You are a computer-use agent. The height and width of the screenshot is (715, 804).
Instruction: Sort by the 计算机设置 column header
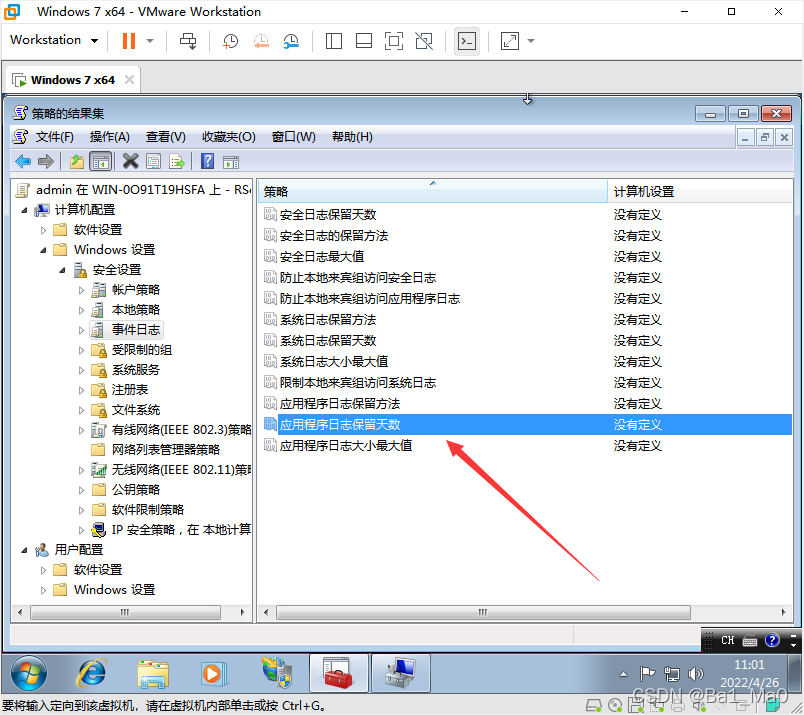pyautogui.click(x=699, y=192)
